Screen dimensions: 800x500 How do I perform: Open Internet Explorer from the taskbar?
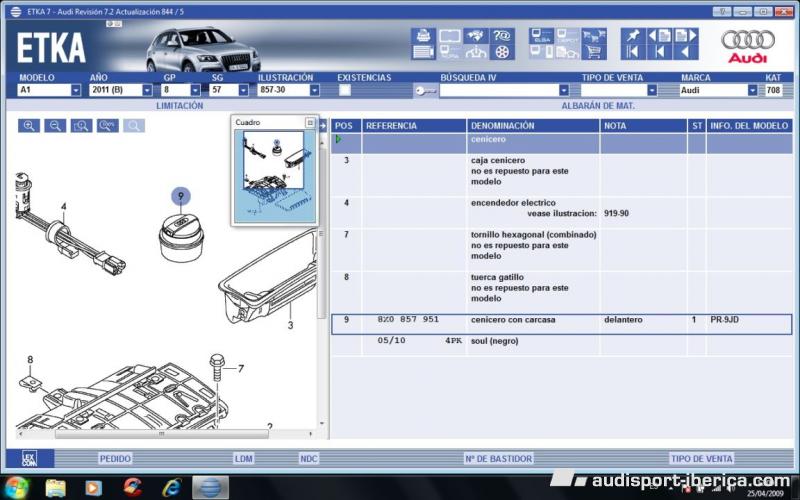coord(171,488)
